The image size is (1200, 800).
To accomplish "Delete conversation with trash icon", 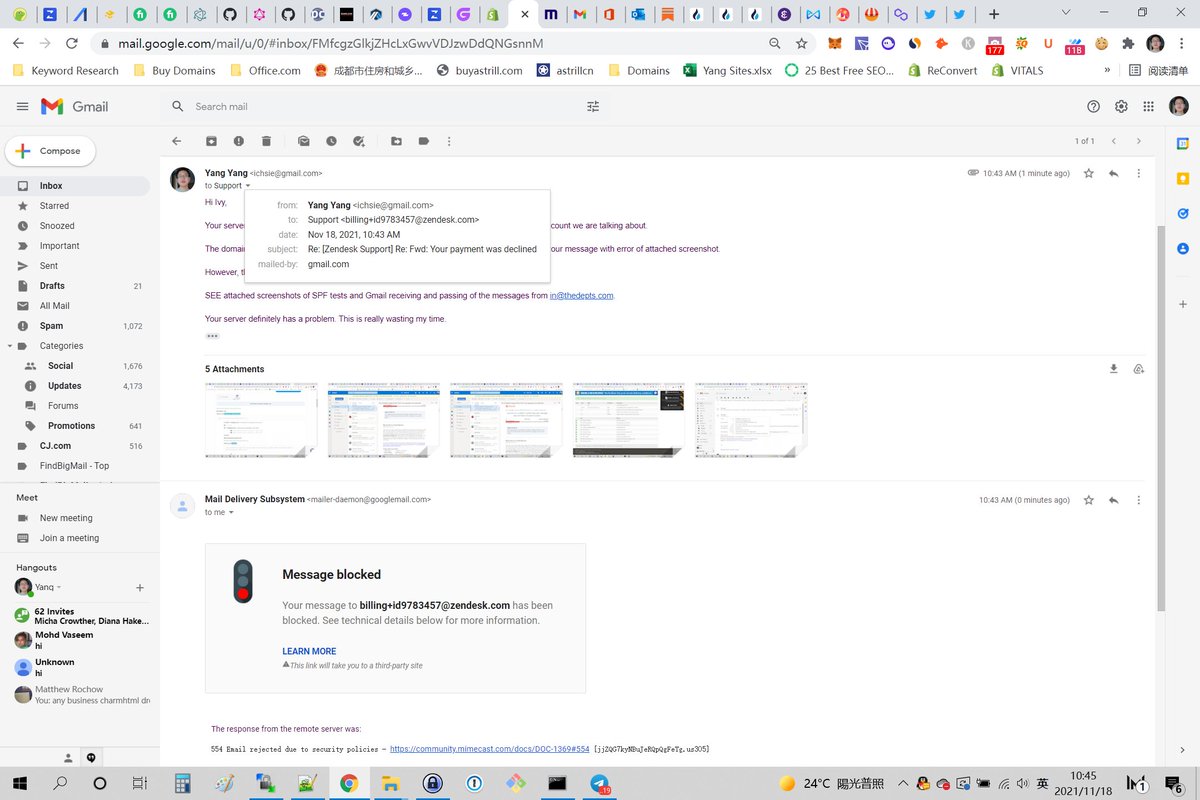I will 267,142.
